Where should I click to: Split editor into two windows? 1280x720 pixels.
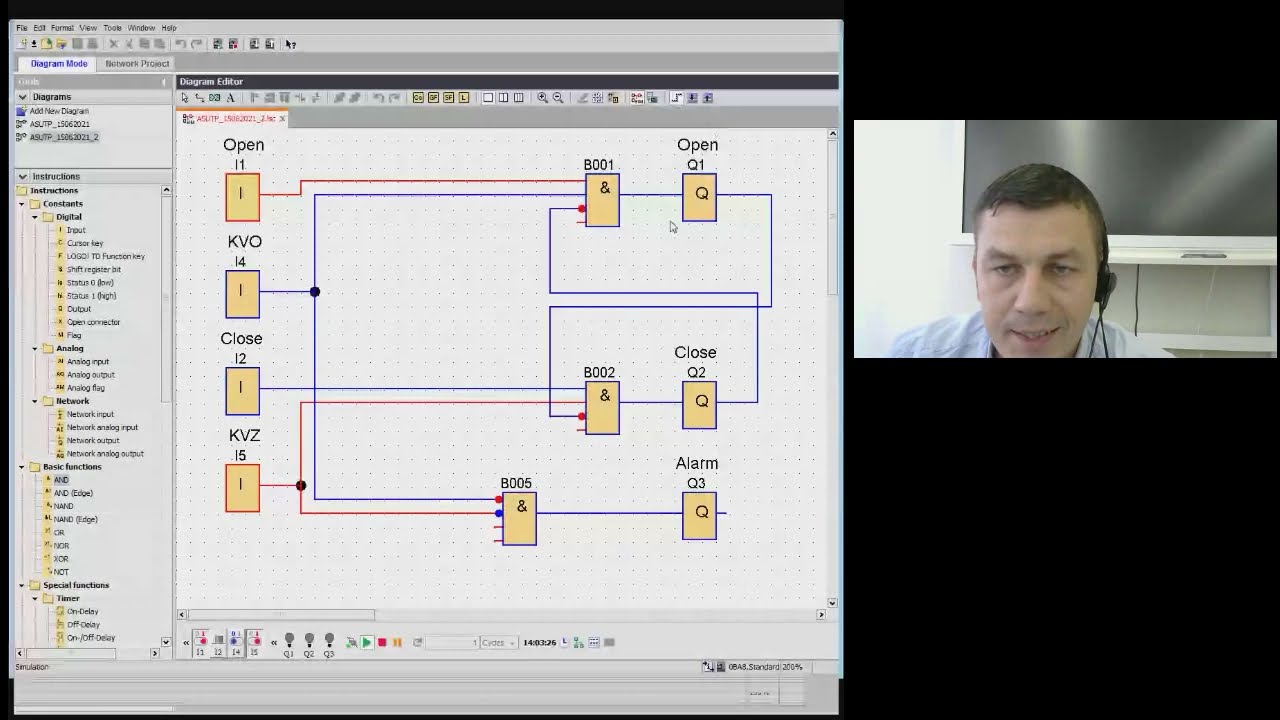click(504, 98)
